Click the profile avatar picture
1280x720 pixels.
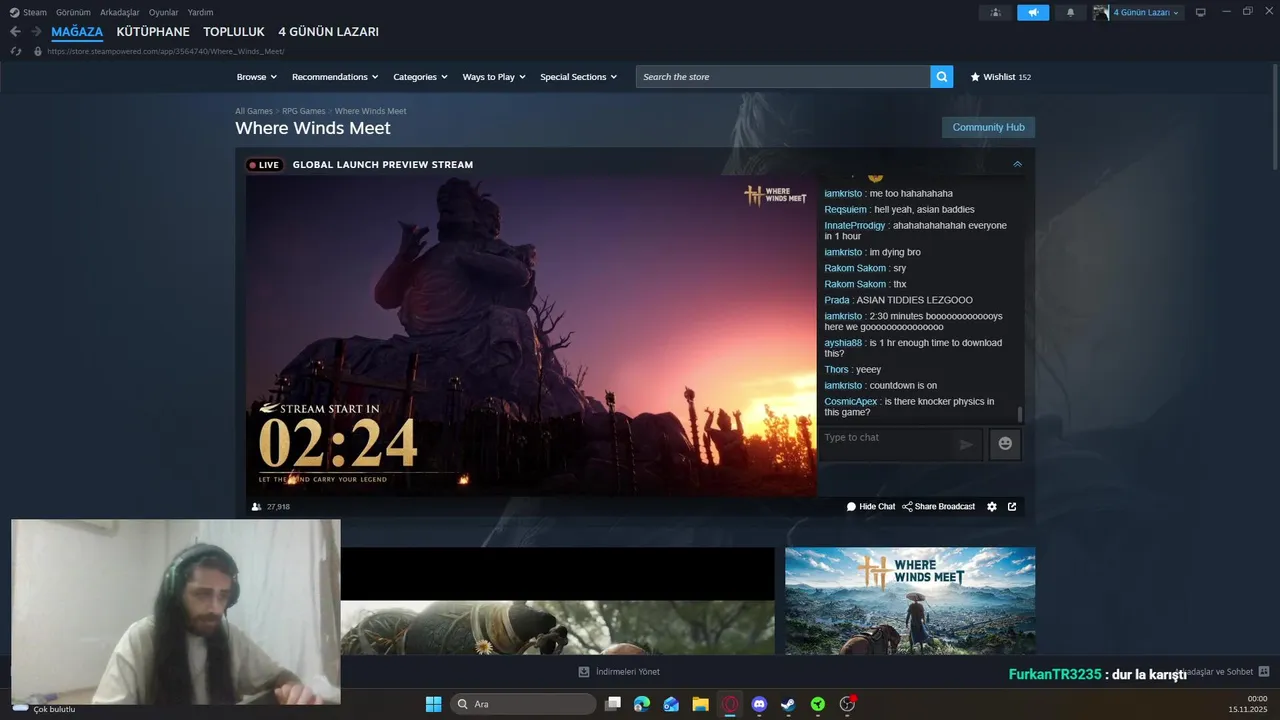(x=1101, y=13)
